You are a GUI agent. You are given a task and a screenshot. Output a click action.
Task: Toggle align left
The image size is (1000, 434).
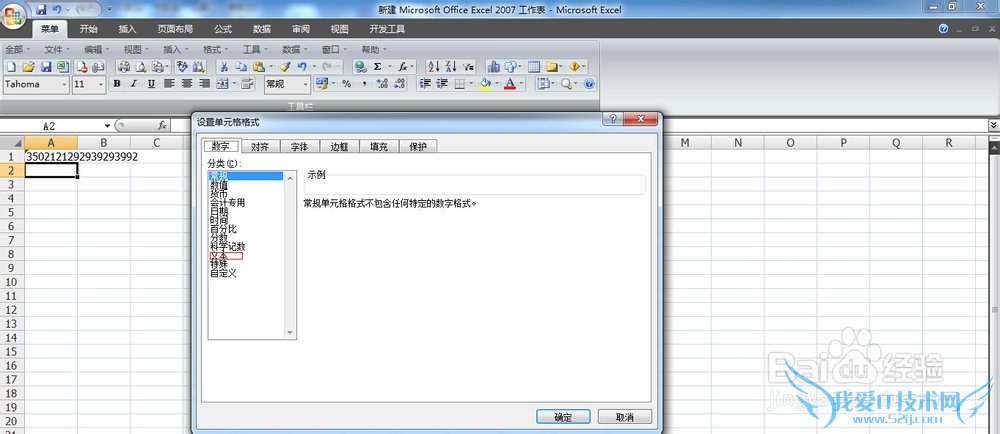click(x=169, y=84)
